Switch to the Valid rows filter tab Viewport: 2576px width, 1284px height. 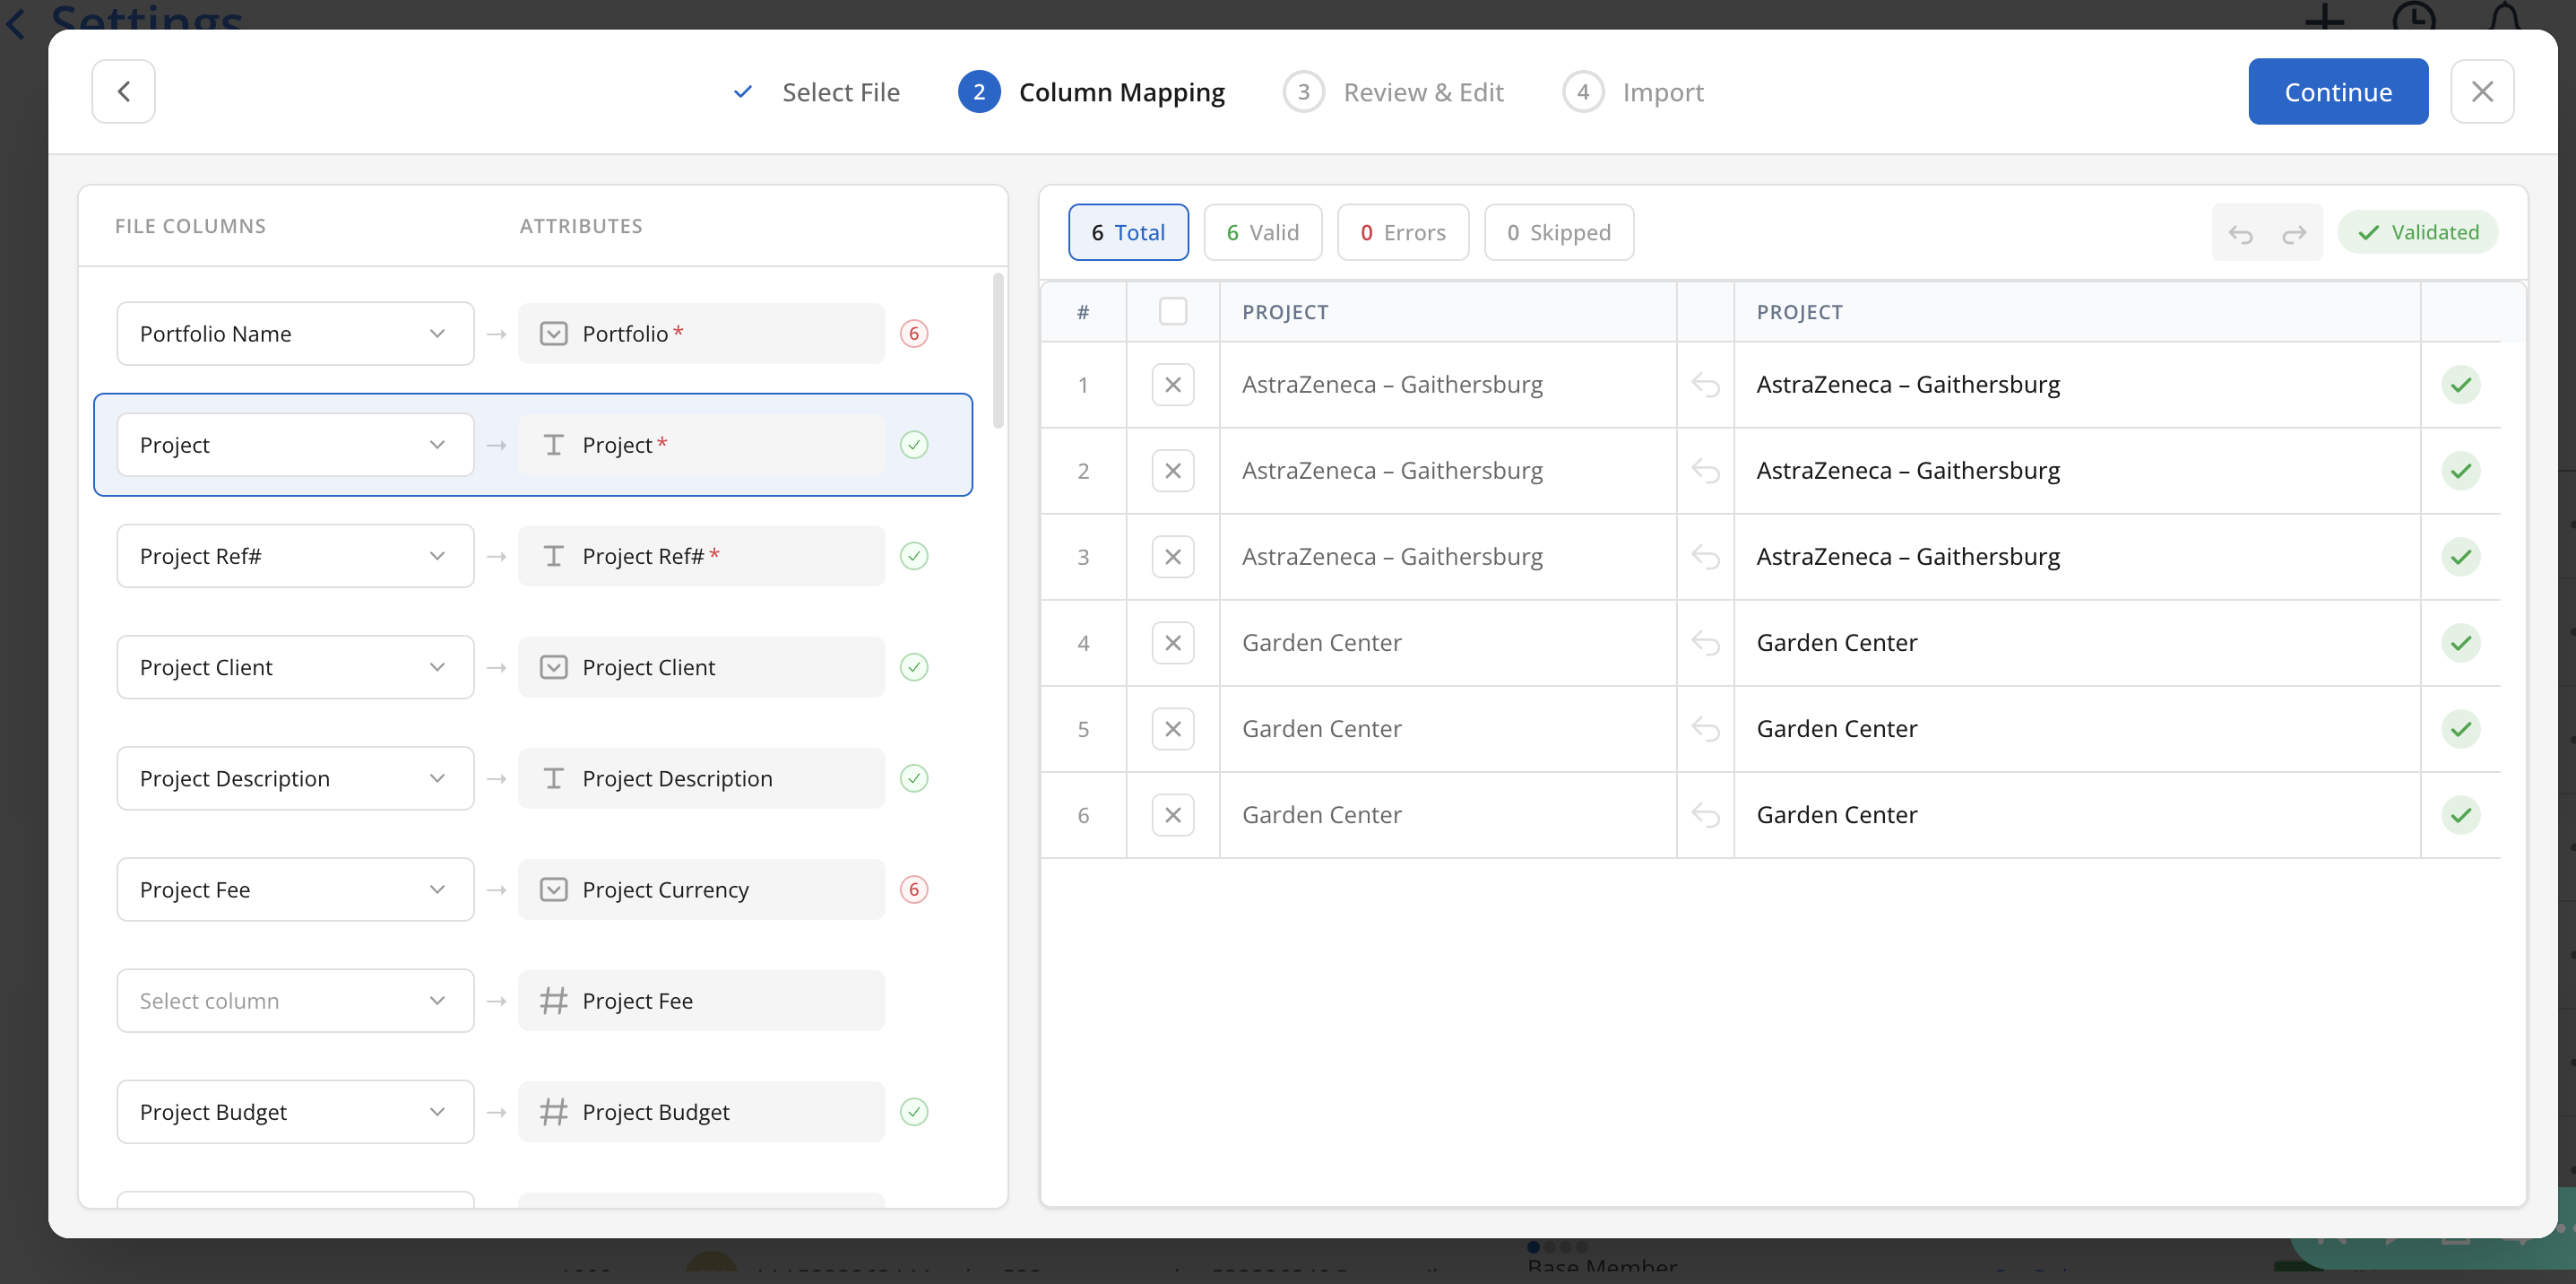[x=1262, y=233]
